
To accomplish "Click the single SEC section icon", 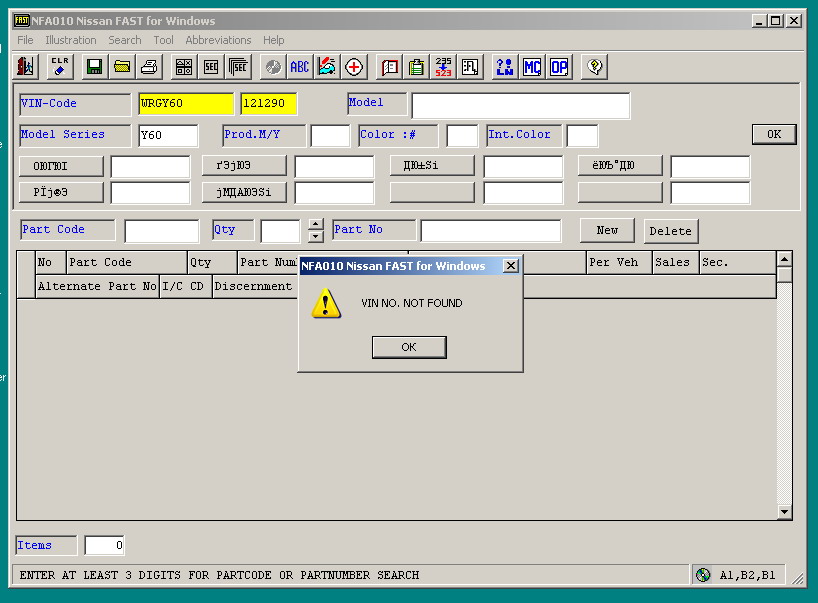I will coord(211,67).
